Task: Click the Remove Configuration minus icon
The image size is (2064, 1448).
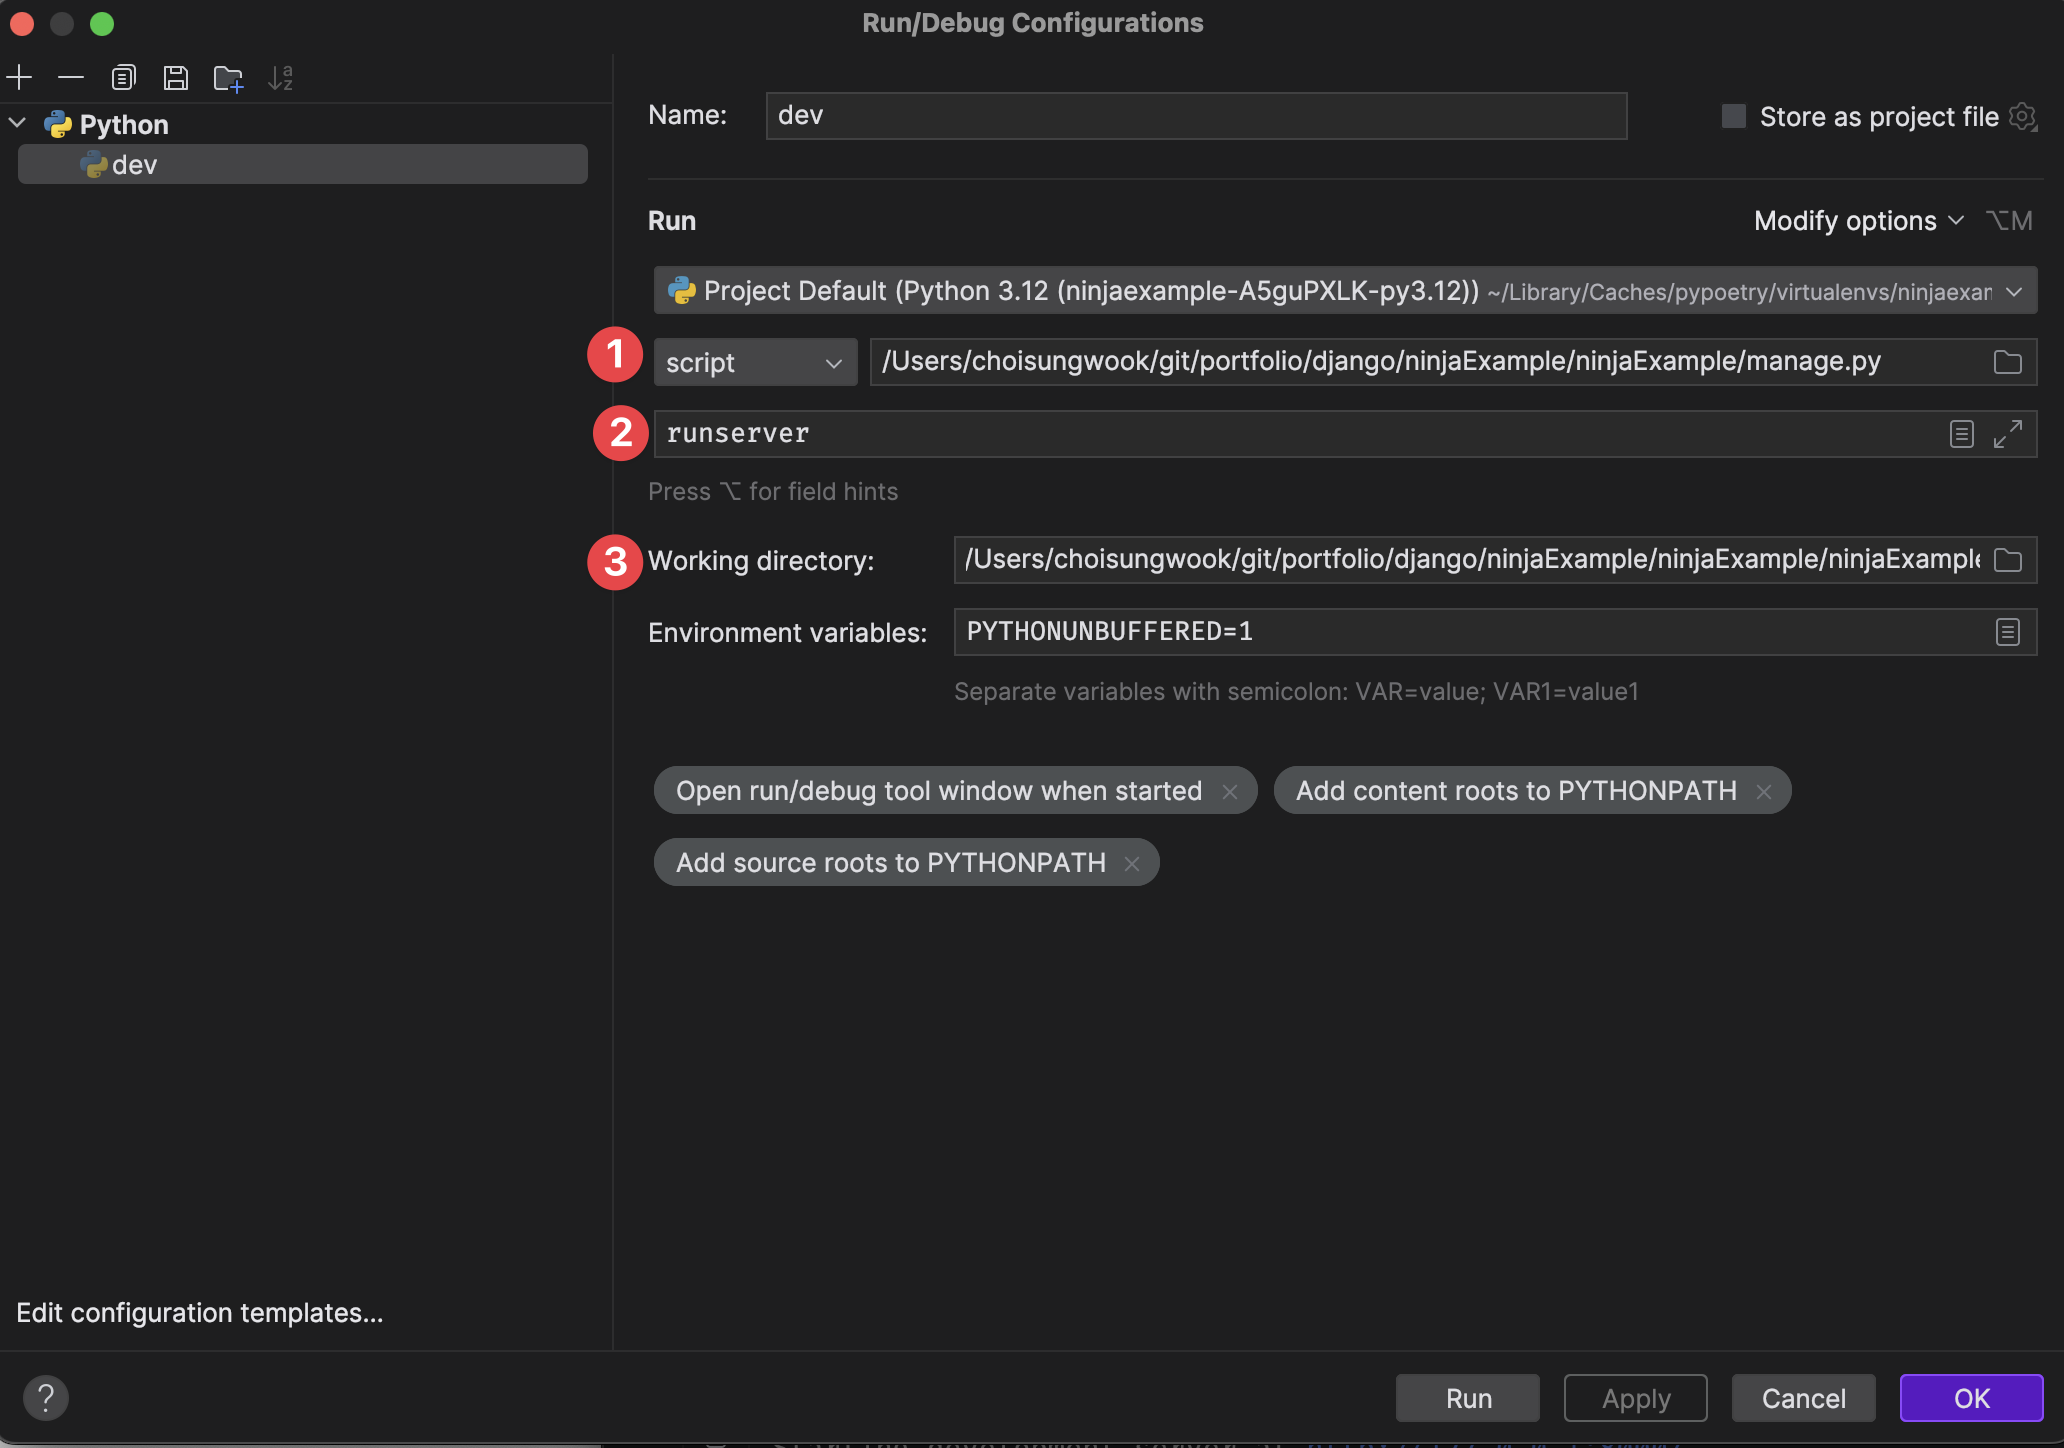Action: 71,77
